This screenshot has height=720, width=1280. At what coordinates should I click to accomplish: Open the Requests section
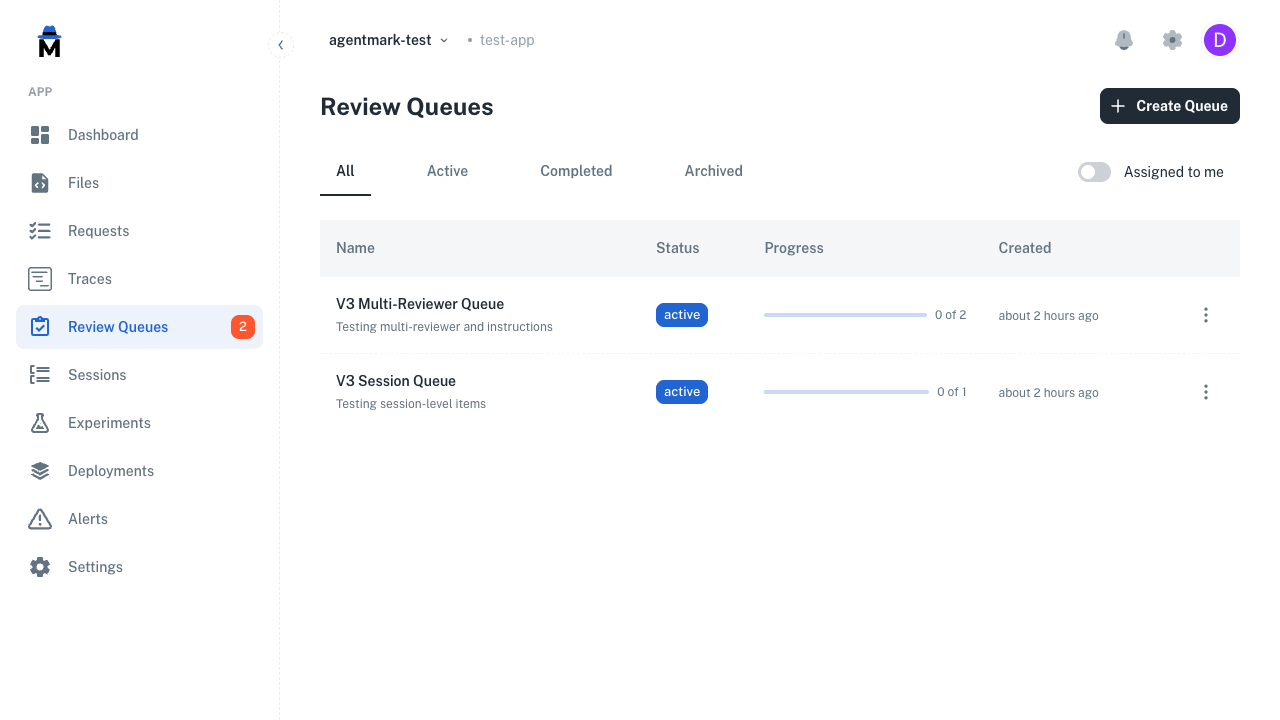click(x=98, y=230)
